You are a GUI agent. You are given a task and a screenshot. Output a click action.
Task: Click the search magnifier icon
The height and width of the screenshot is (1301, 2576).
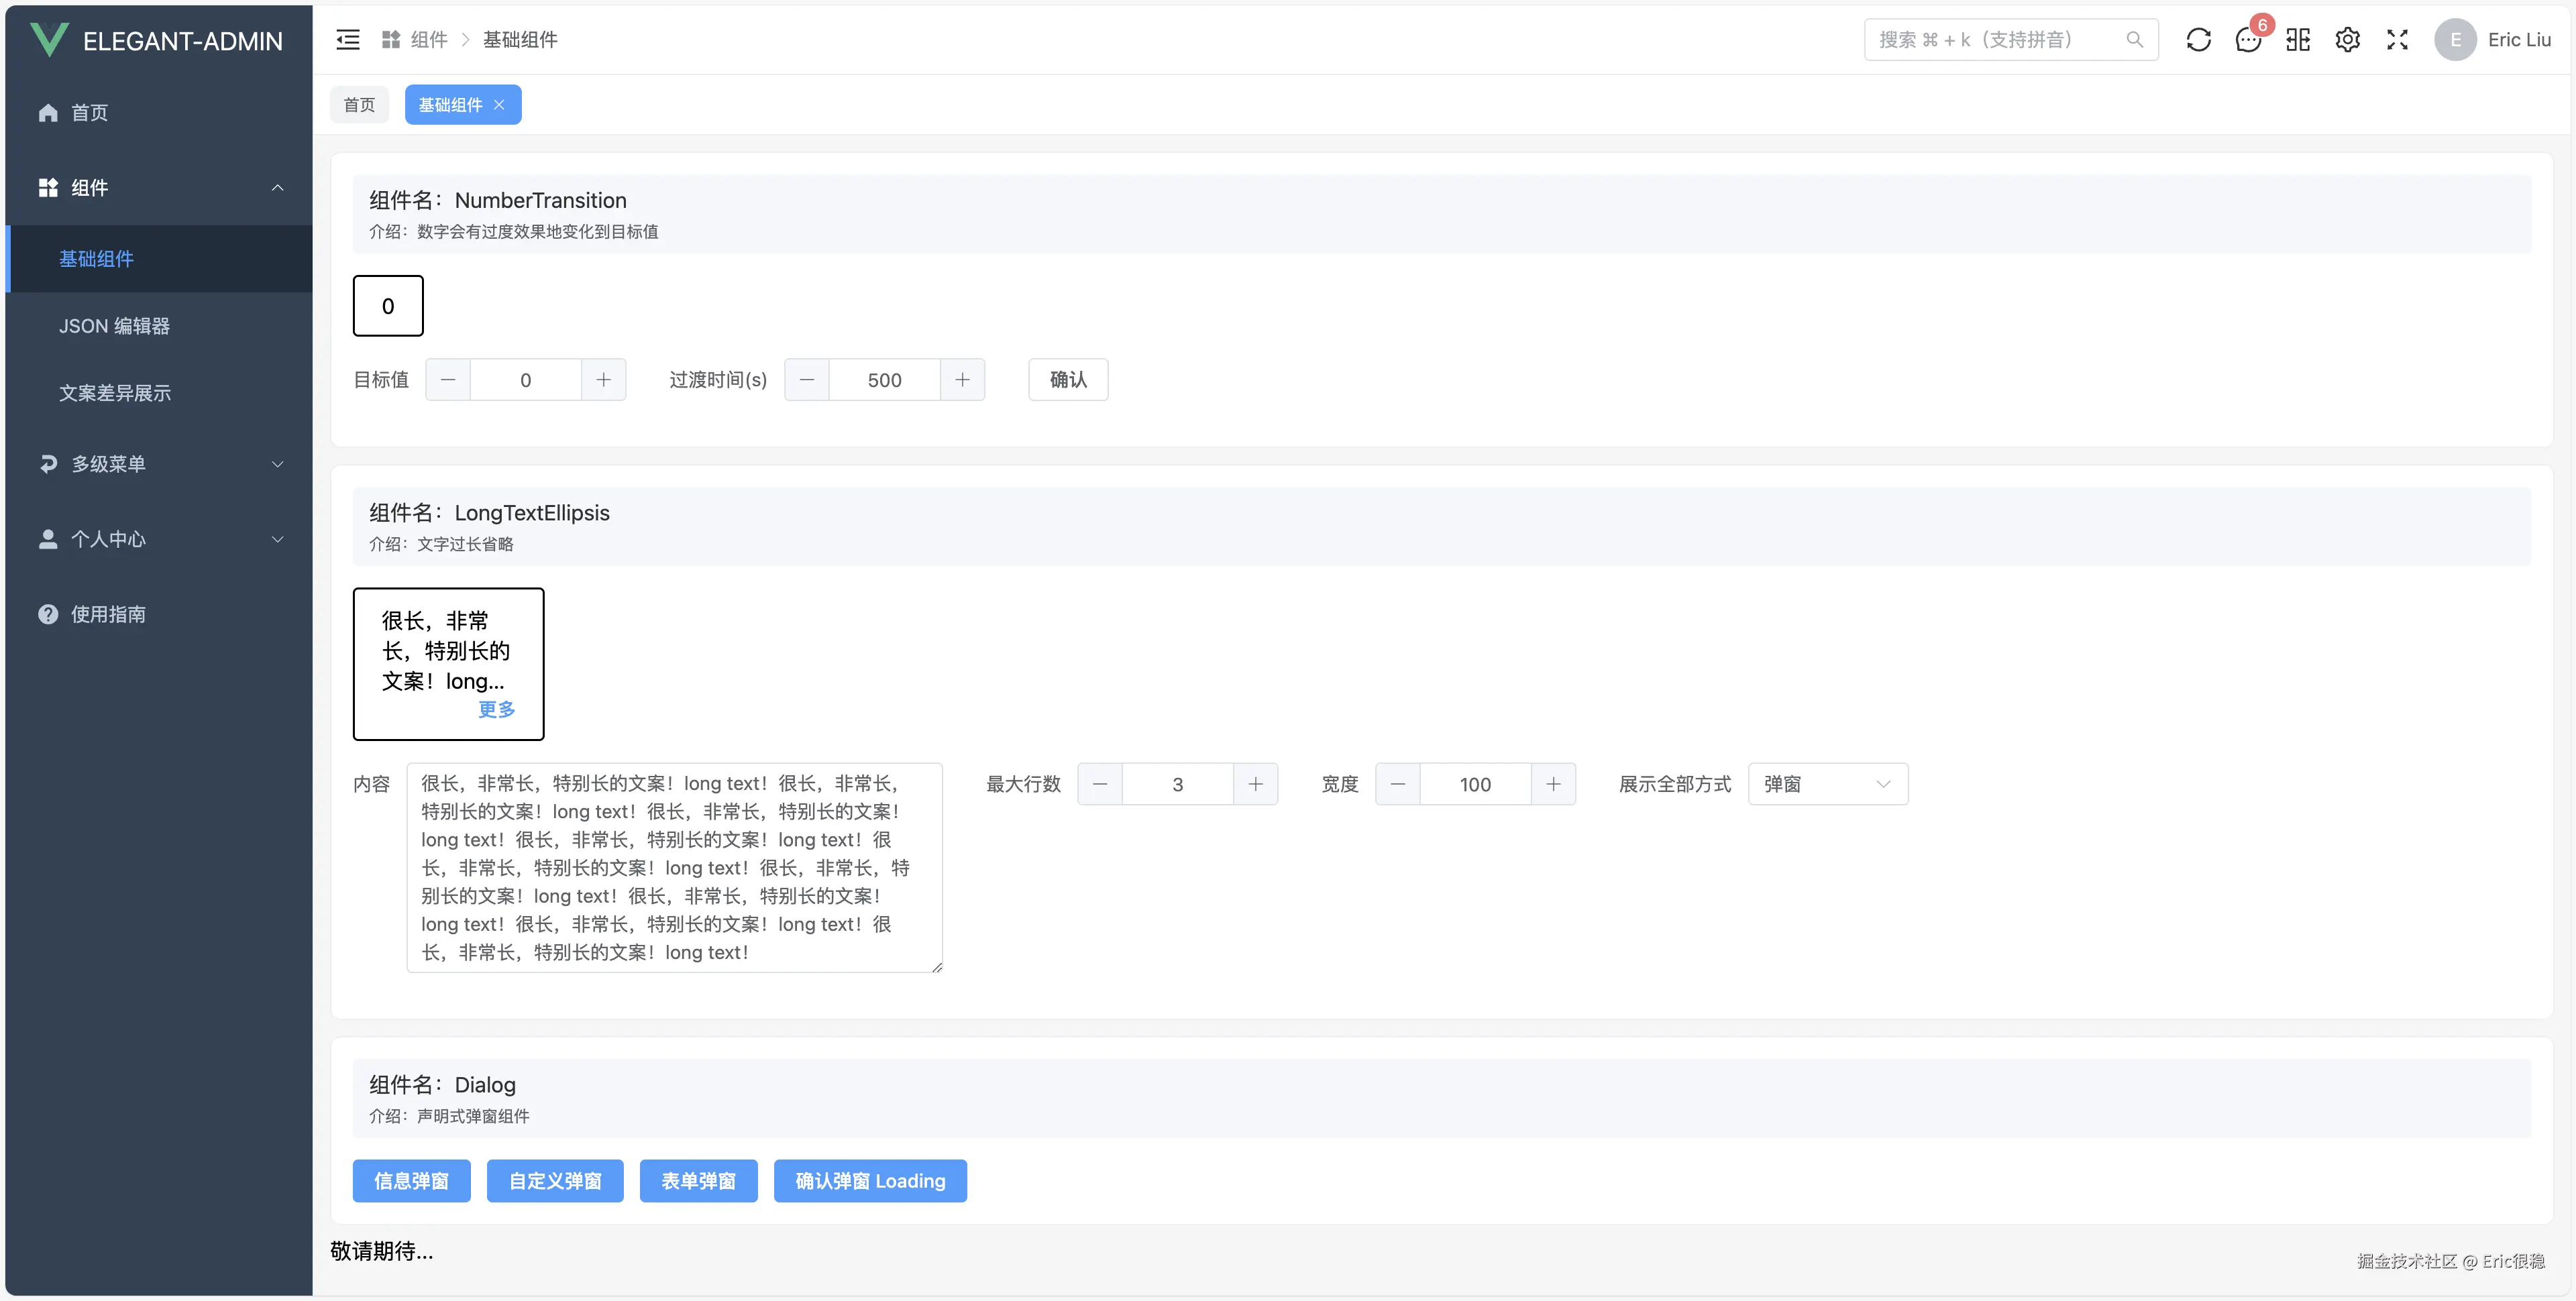(2134, 40)
